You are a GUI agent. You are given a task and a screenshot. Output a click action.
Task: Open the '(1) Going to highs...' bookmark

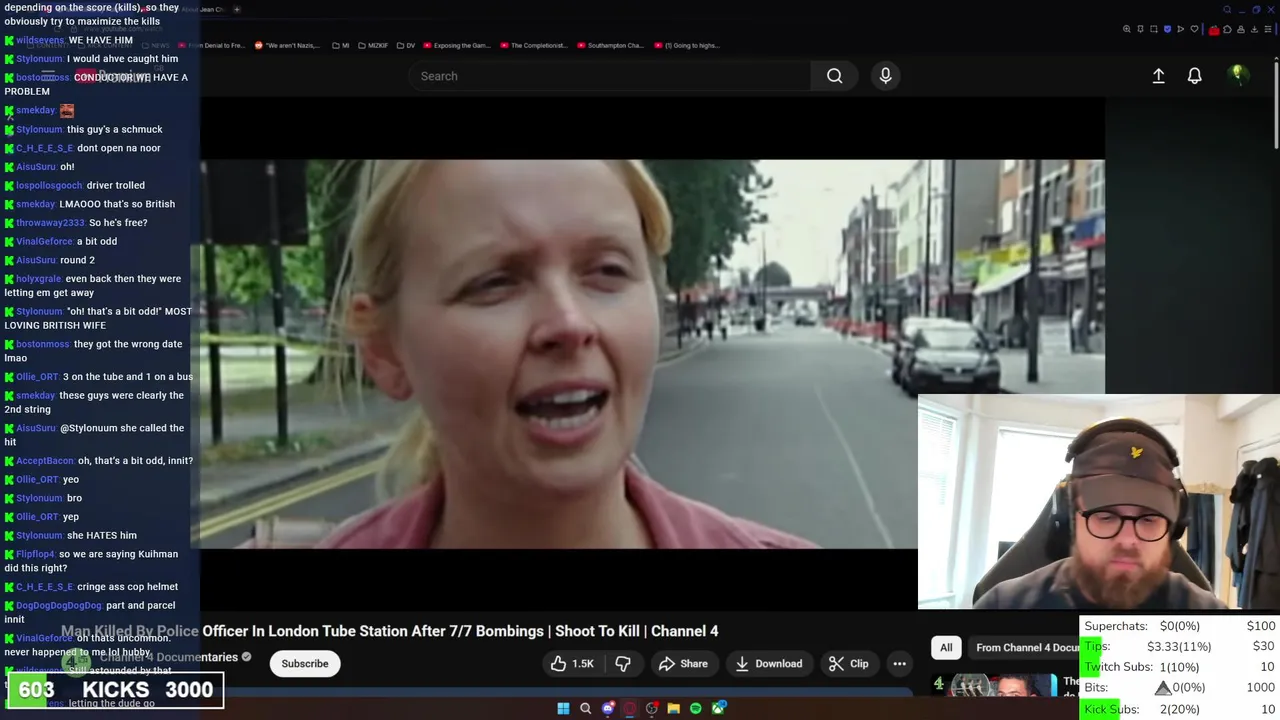686,45
